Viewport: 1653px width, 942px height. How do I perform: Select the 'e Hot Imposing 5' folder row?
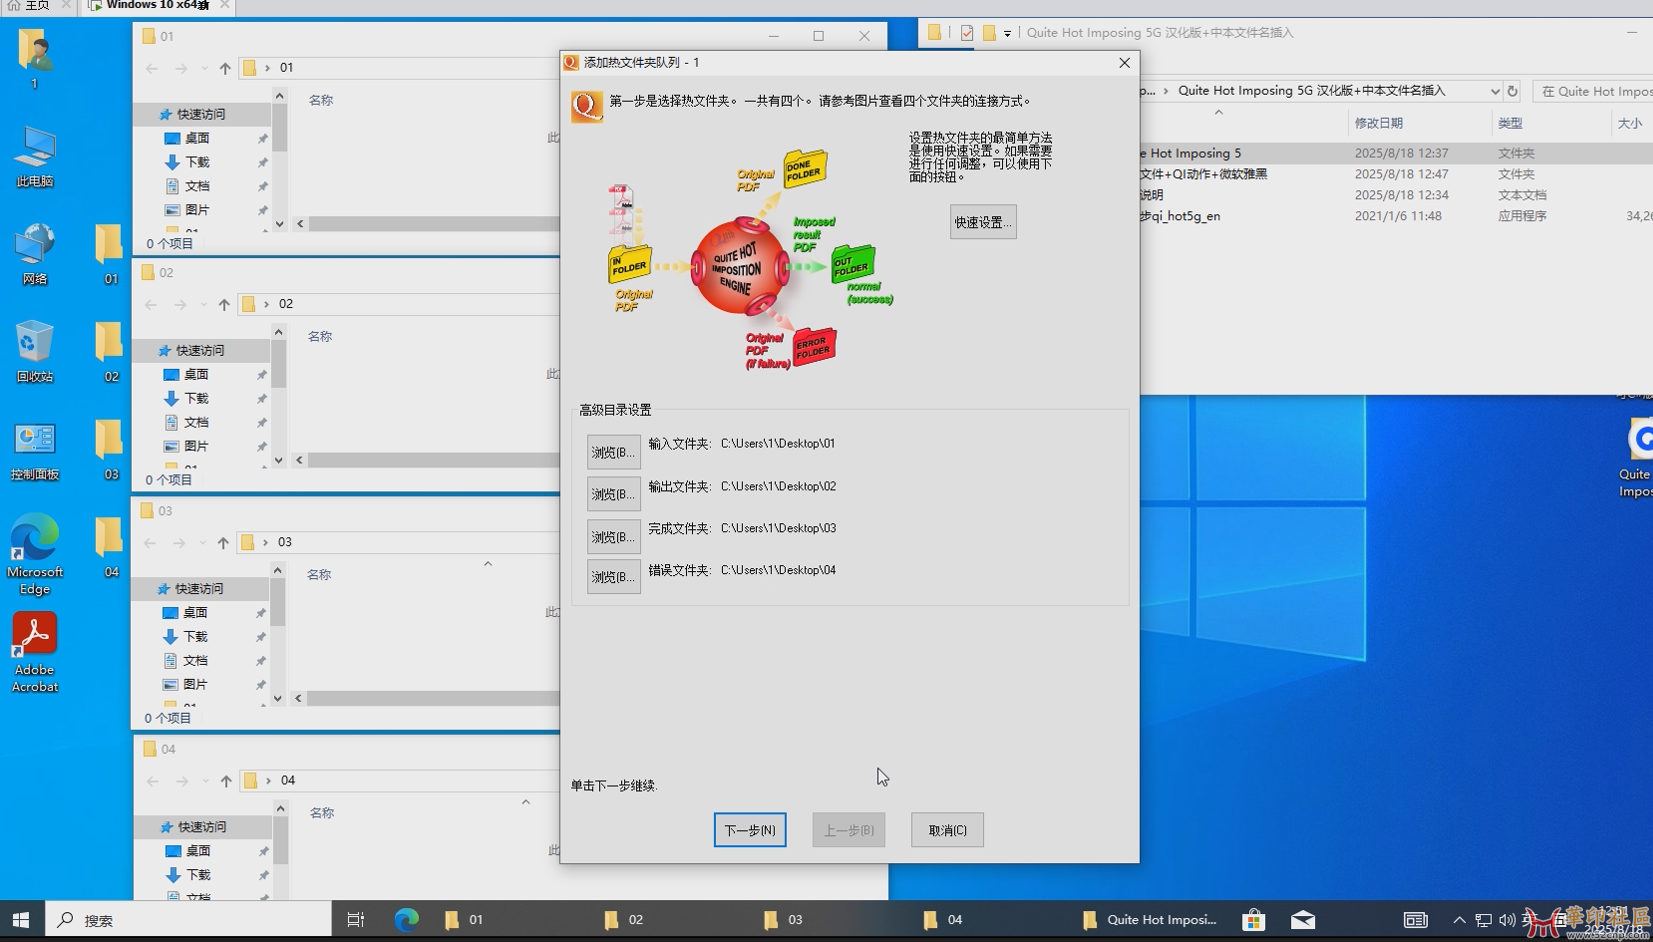[1396, 153]
